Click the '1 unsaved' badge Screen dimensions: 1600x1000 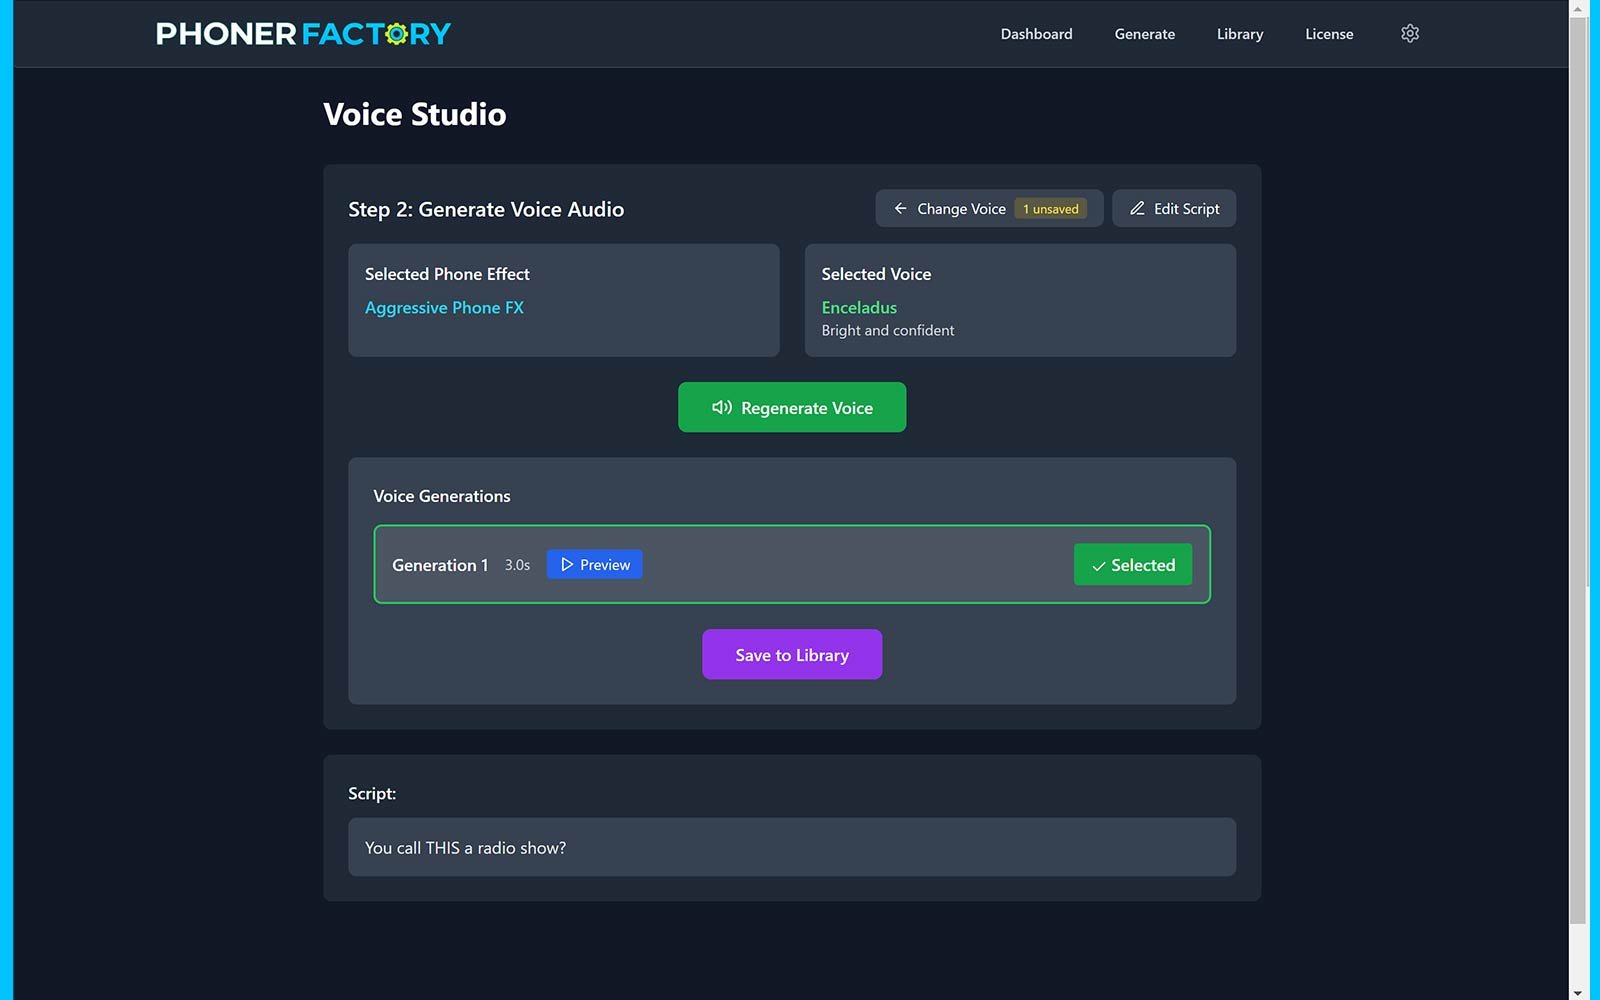coord(1050,209)
